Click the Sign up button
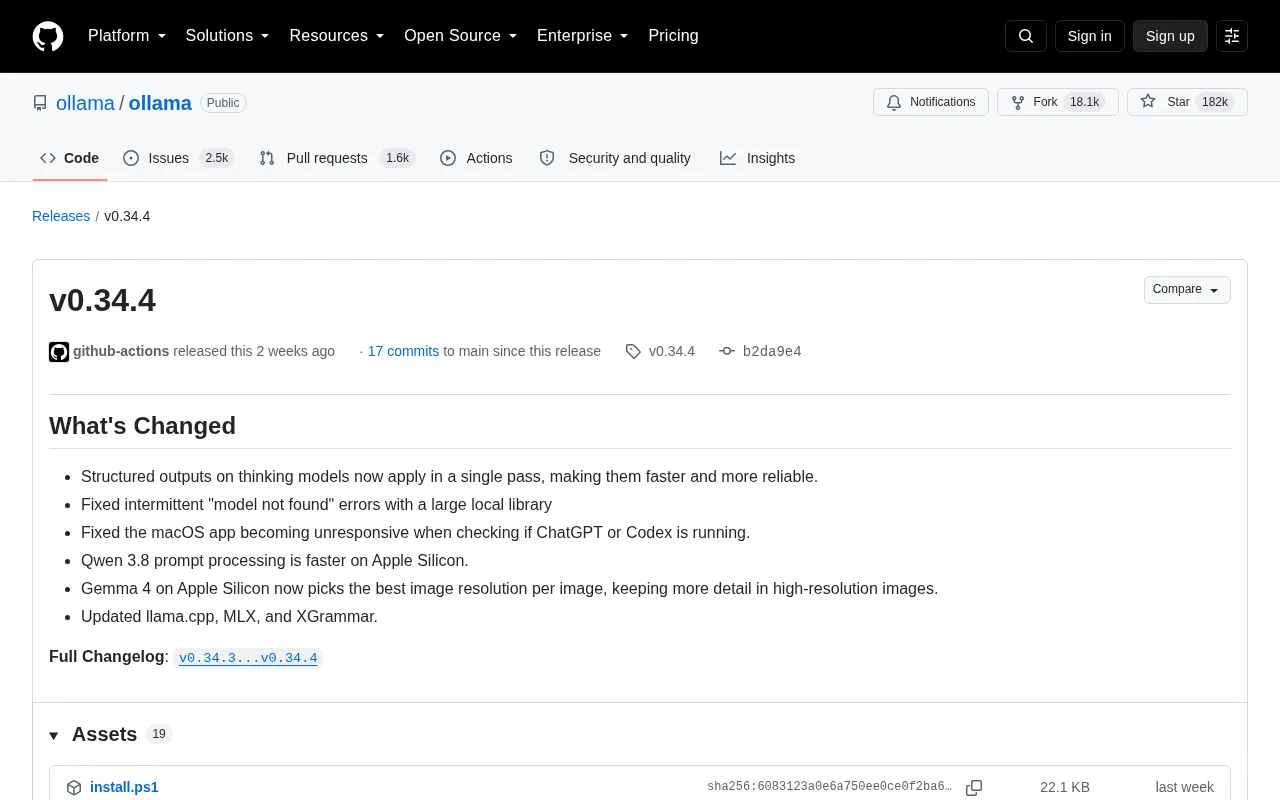This screenshot has width=1280, height=800. 1170,36
